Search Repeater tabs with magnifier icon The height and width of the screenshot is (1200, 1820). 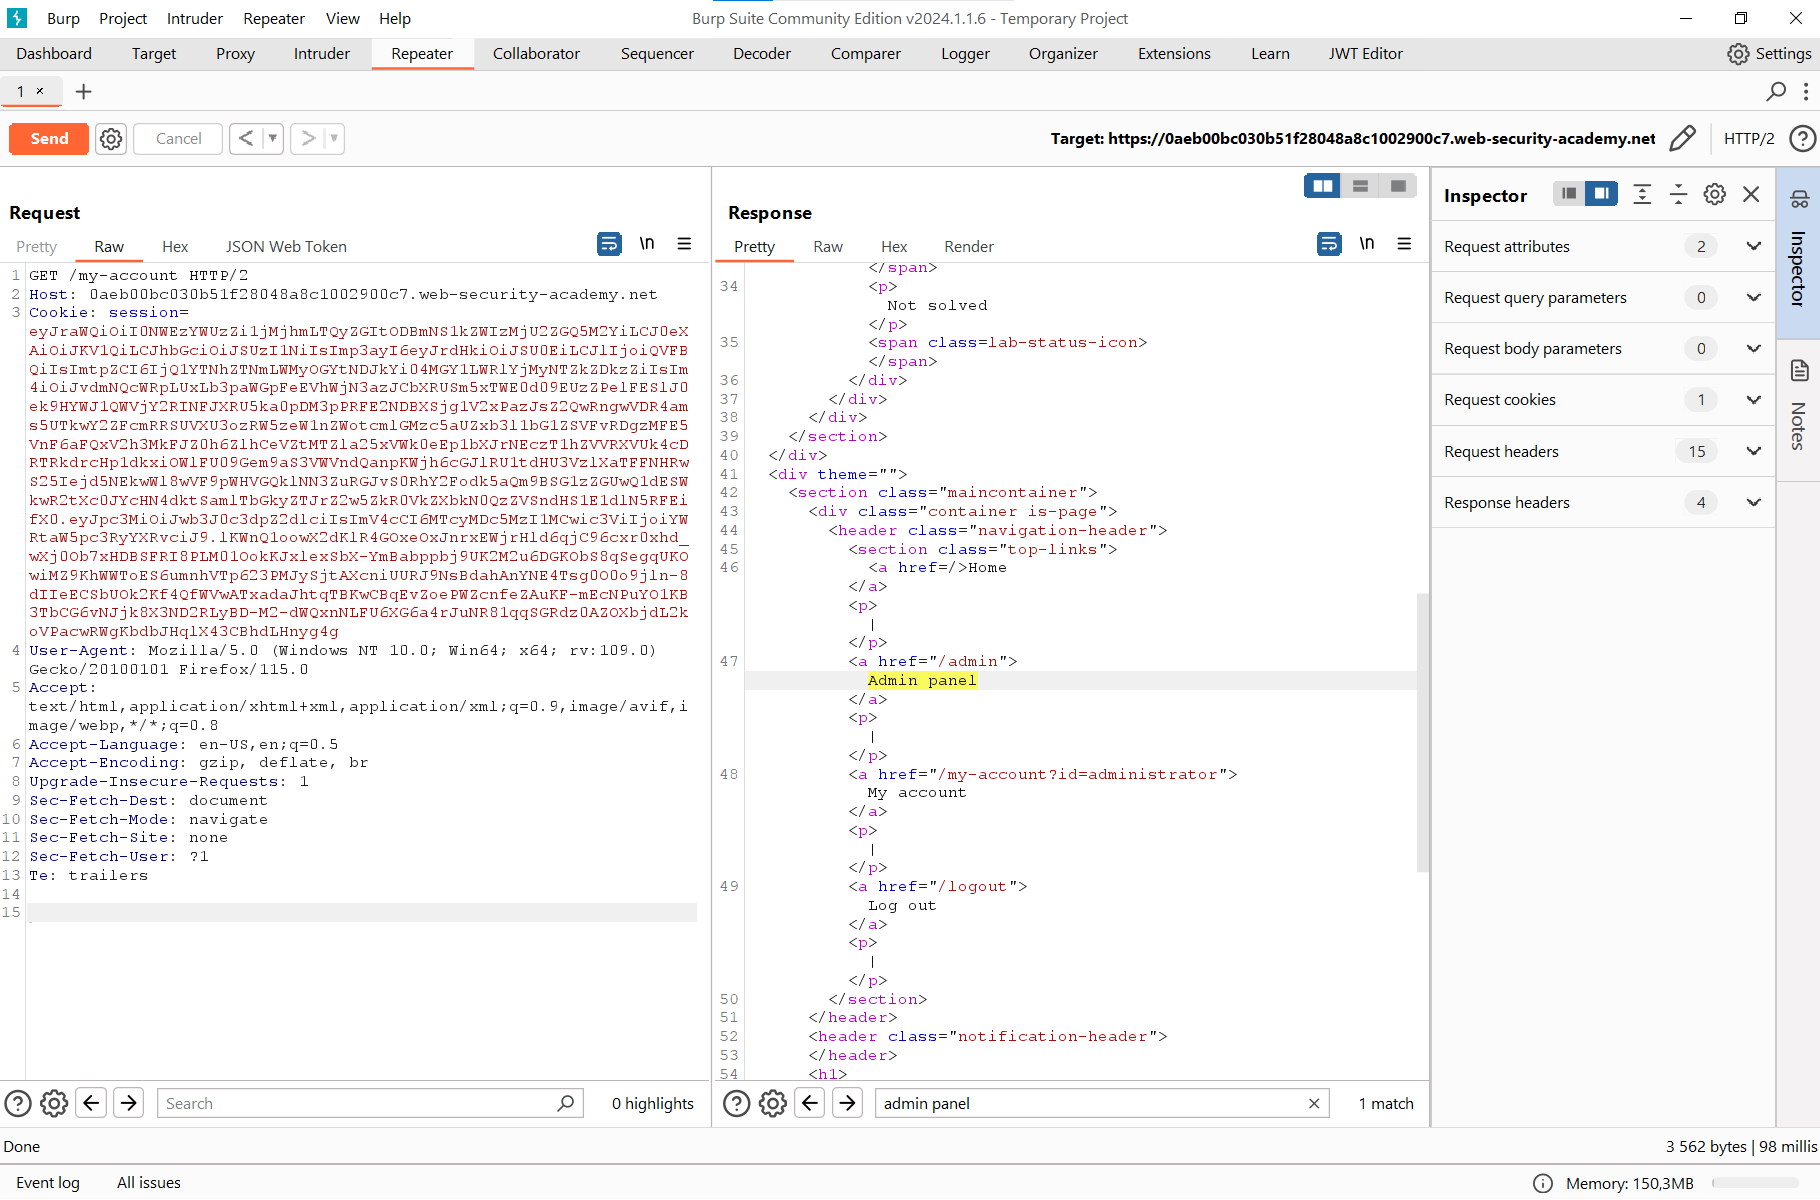click(1776, 92)
